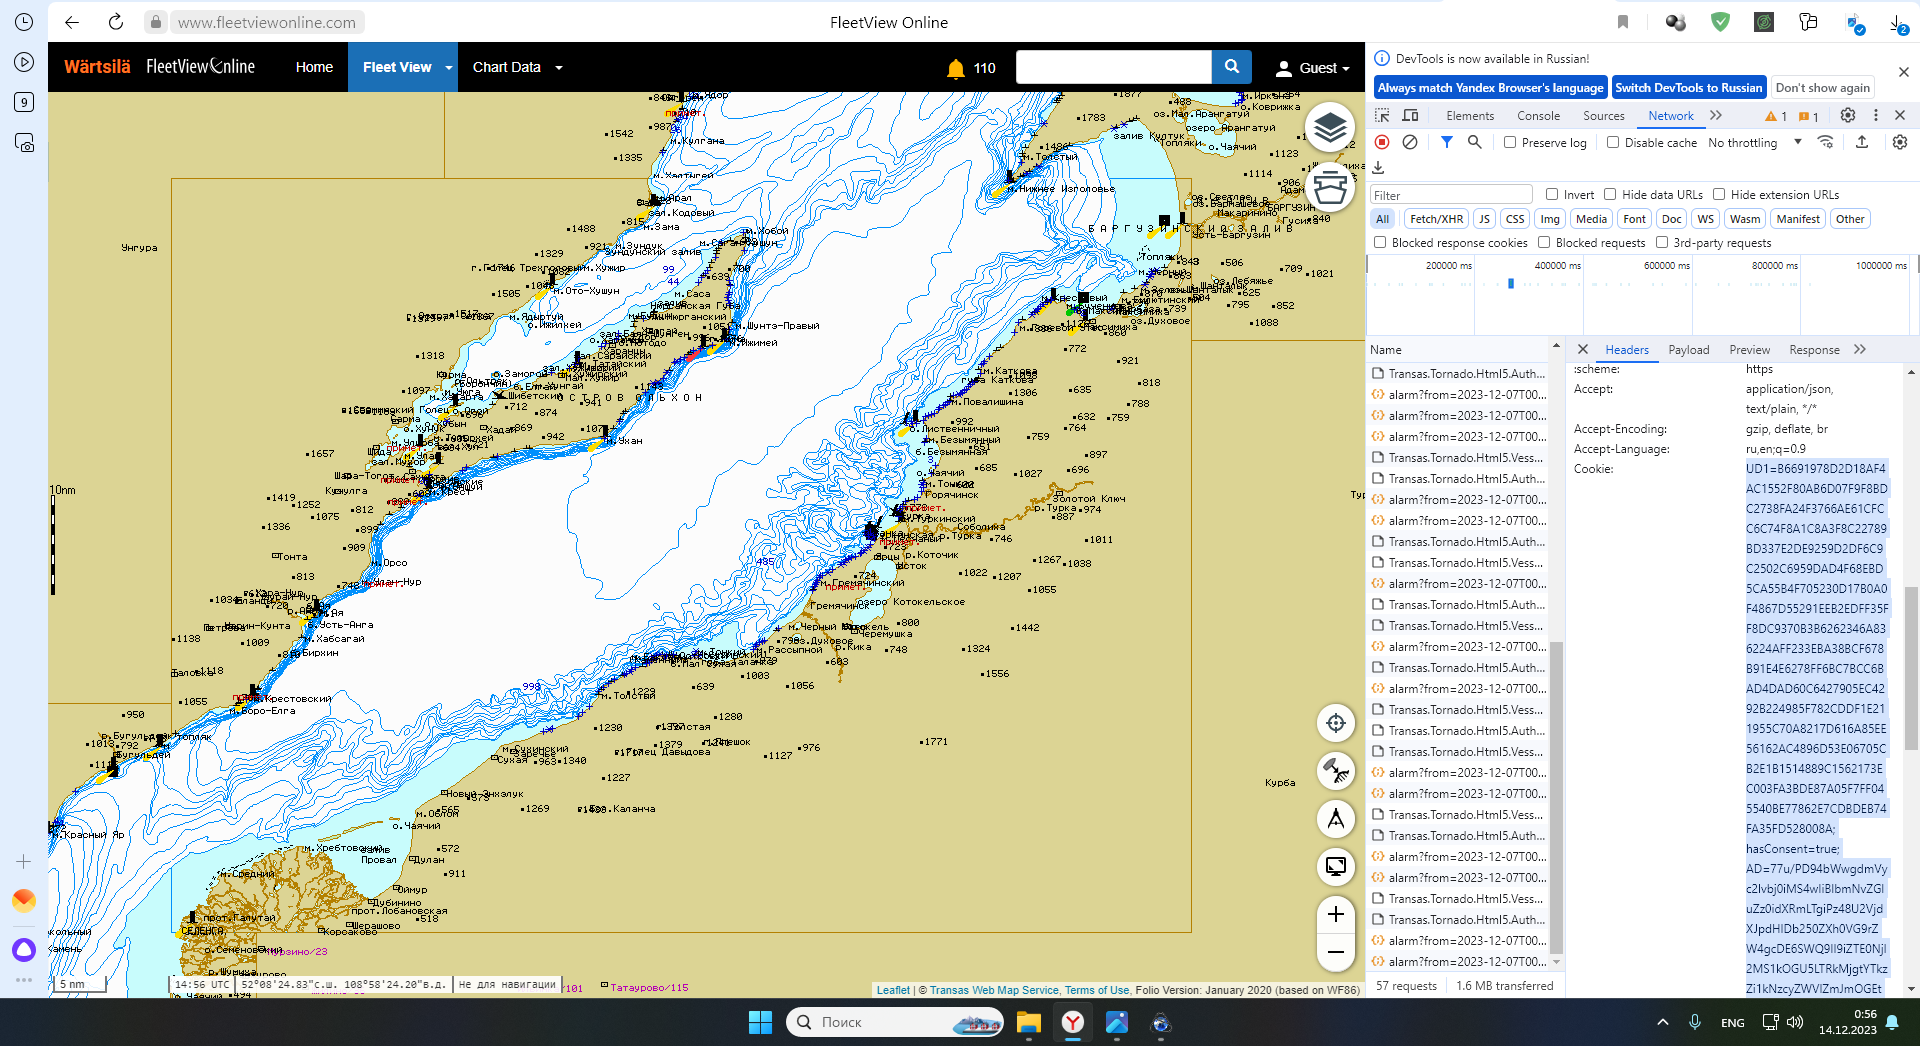Viewport: 1920px width, 1046px height.
Task: Click the vessel list ship icon
Action: click(1329, 186)
